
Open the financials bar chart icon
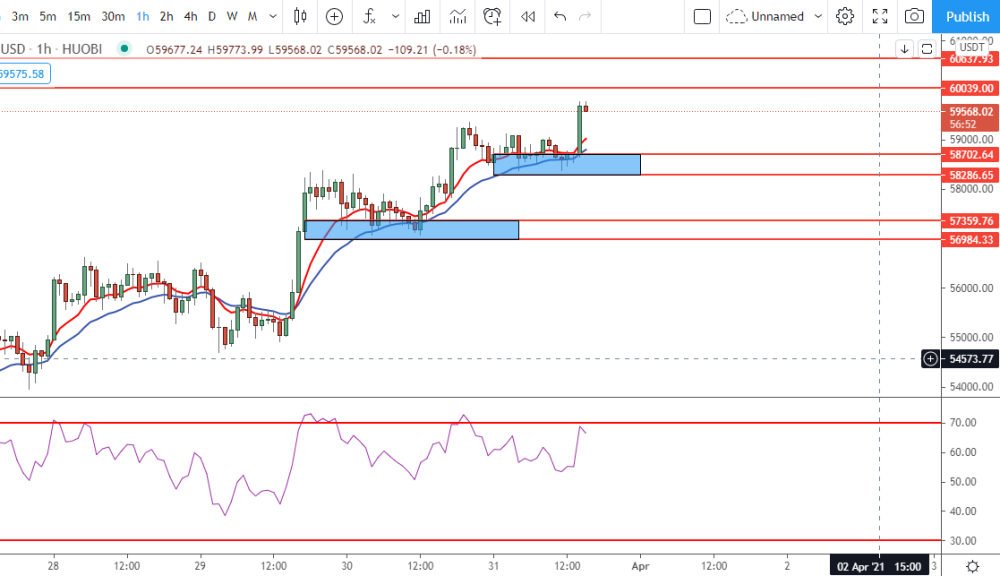[422, 17]
